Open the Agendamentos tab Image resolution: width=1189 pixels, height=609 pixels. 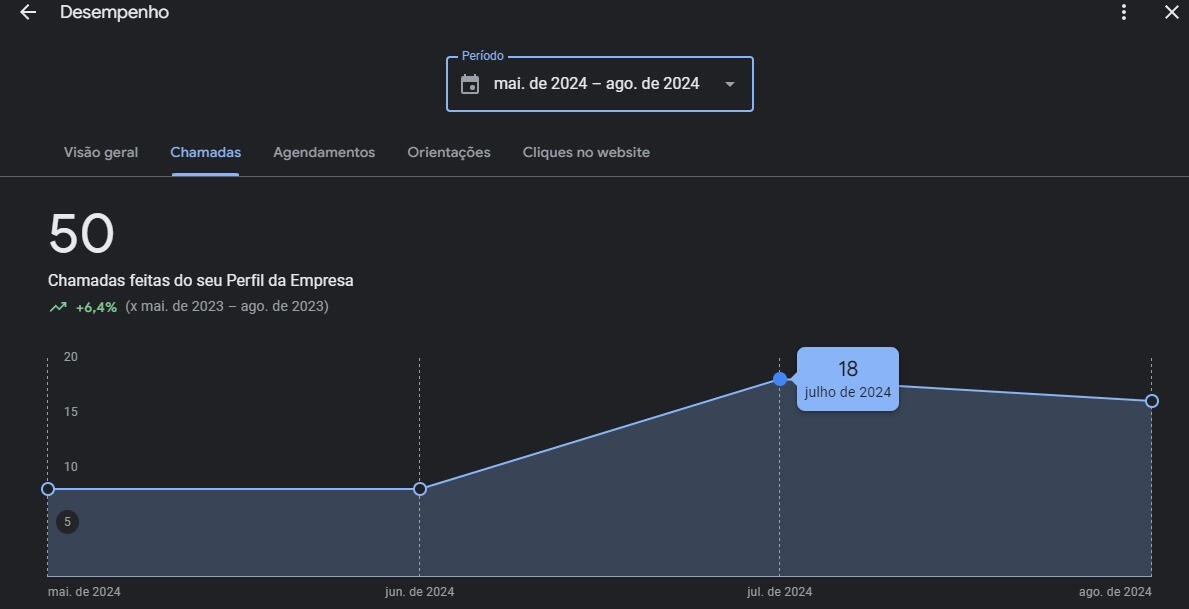click(324, 153)
